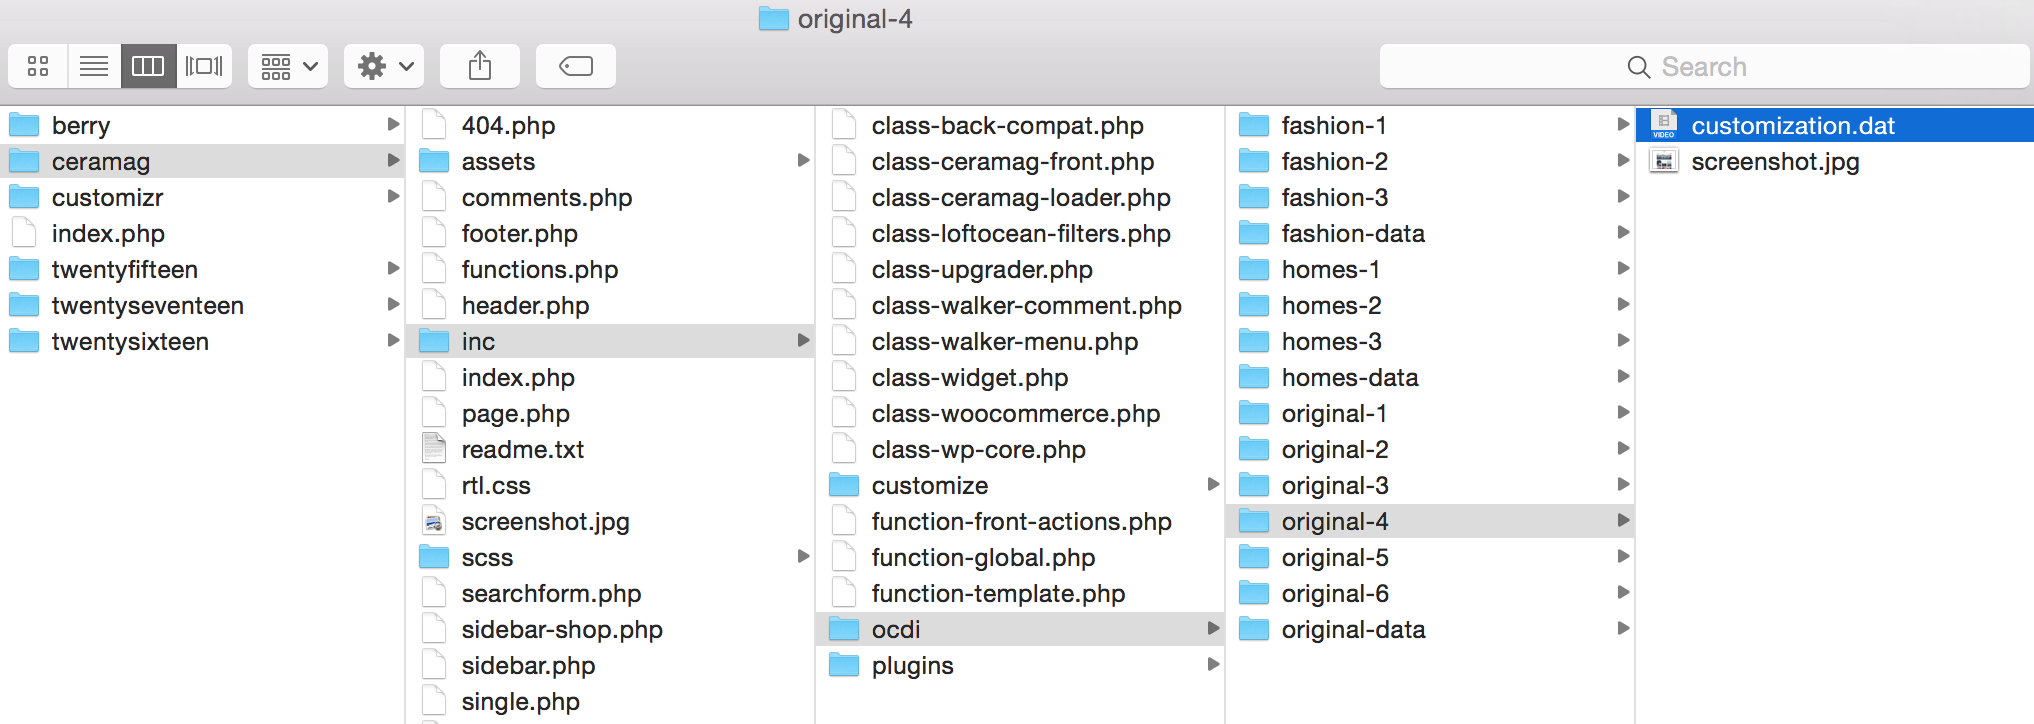The width and height of the screenshot is (2034, 724).
Task: Expand the plugins folder arrow
Action: (x=1213, y=664)
